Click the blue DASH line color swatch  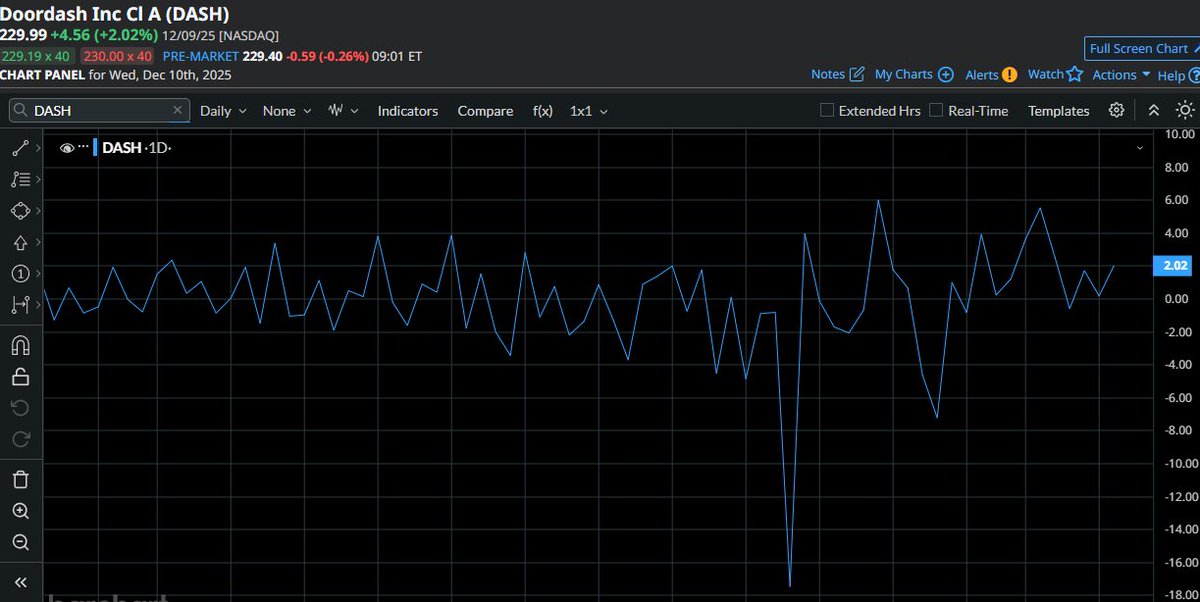click(x=95, y=148)
